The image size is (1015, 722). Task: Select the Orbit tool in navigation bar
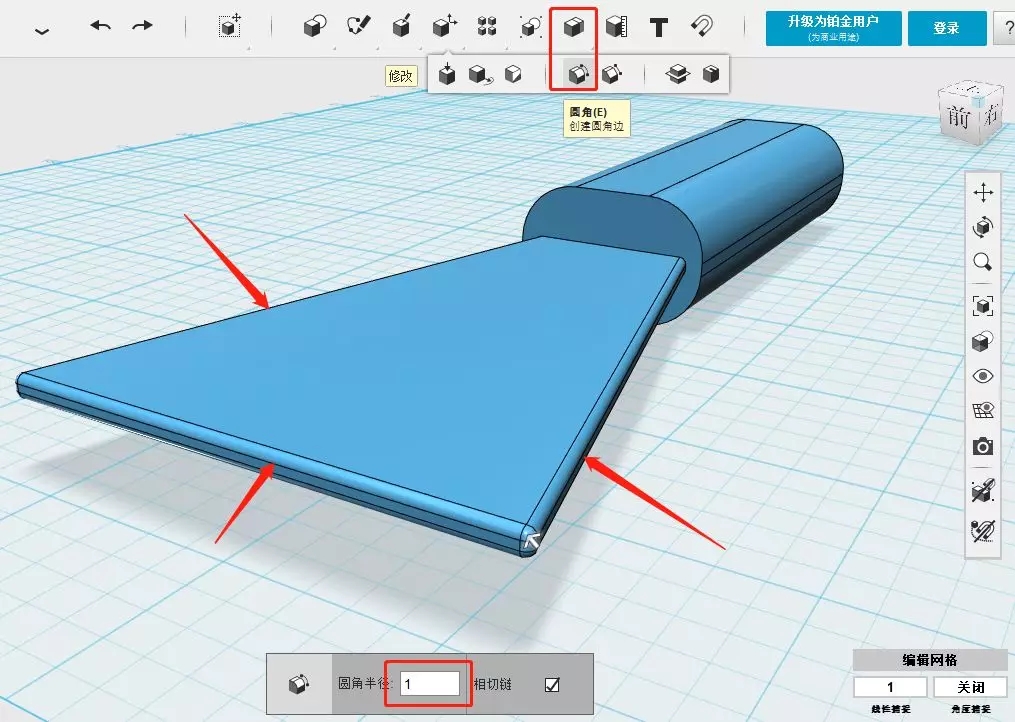point(983,227)
